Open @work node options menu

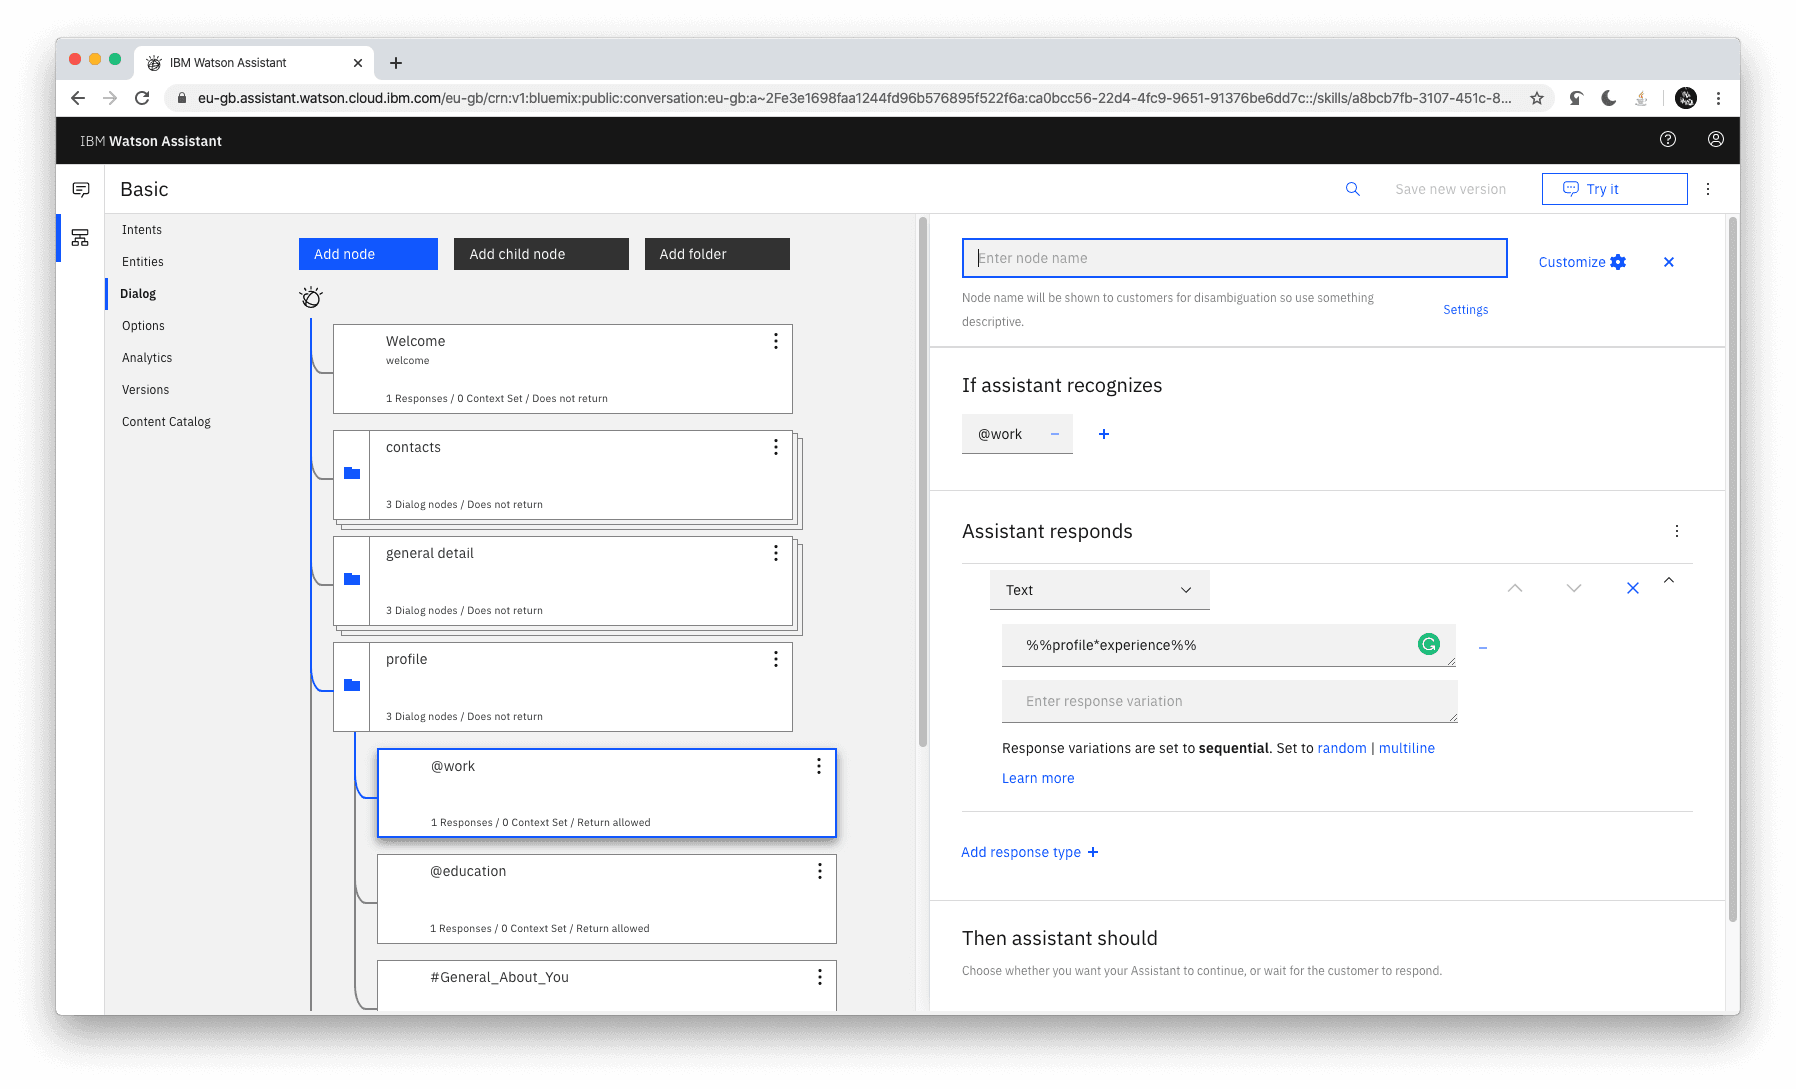click(818, 766)
